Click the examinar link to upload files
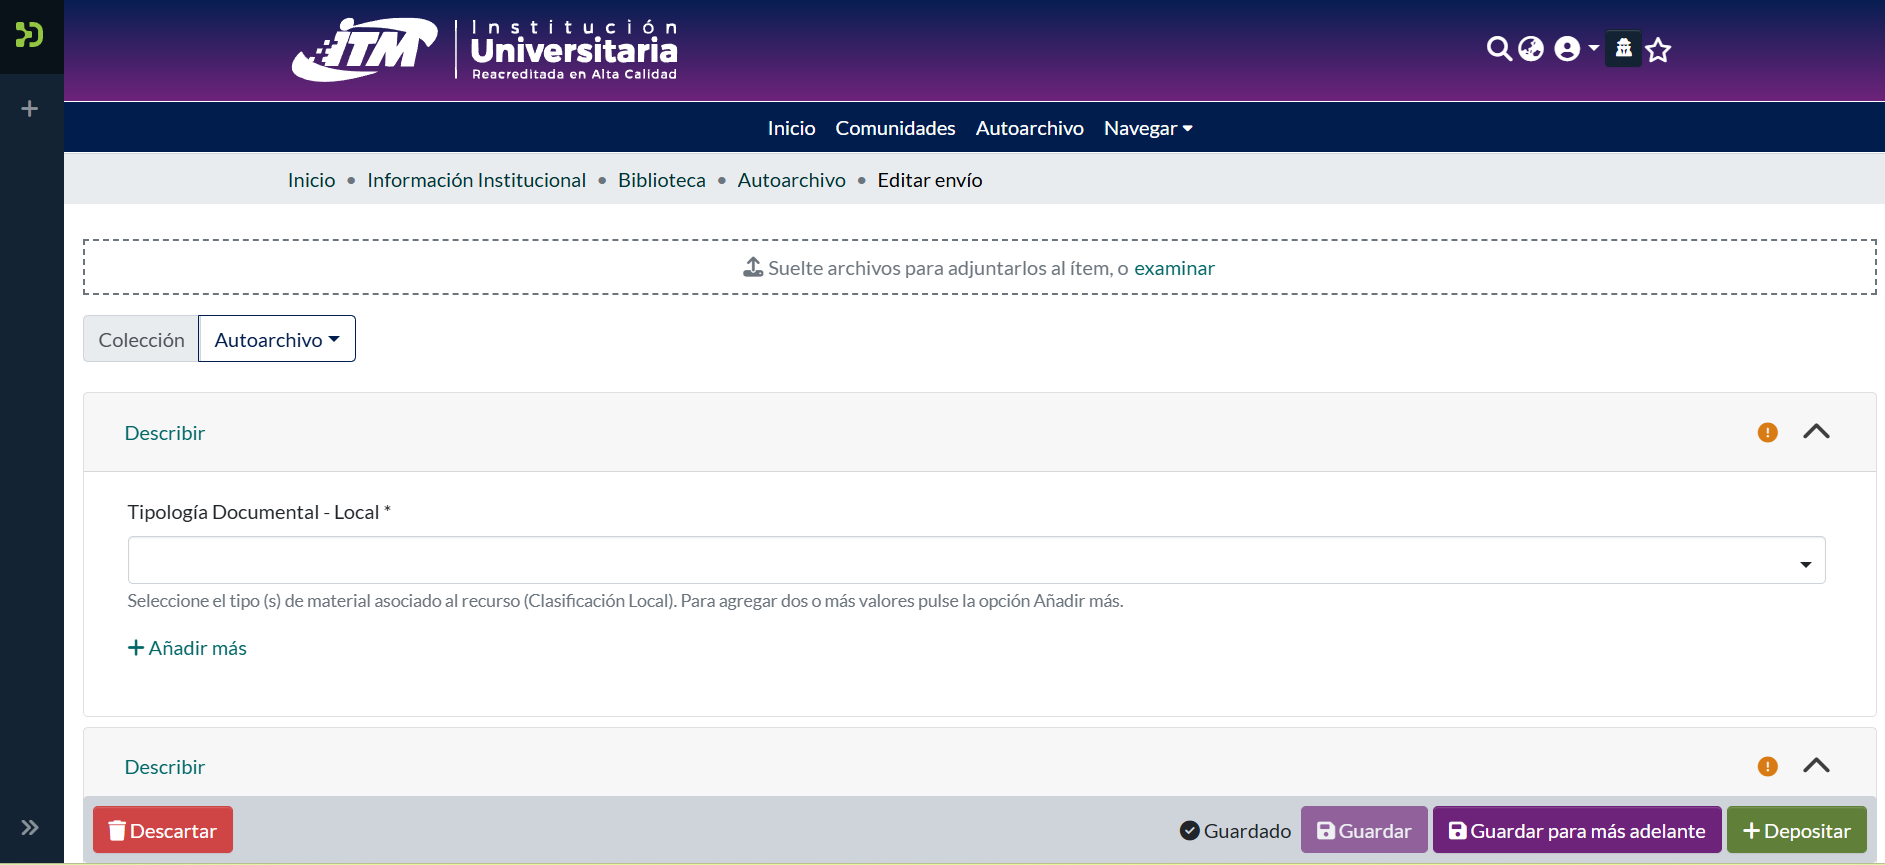1885x865 pixels. (1174, 268)
